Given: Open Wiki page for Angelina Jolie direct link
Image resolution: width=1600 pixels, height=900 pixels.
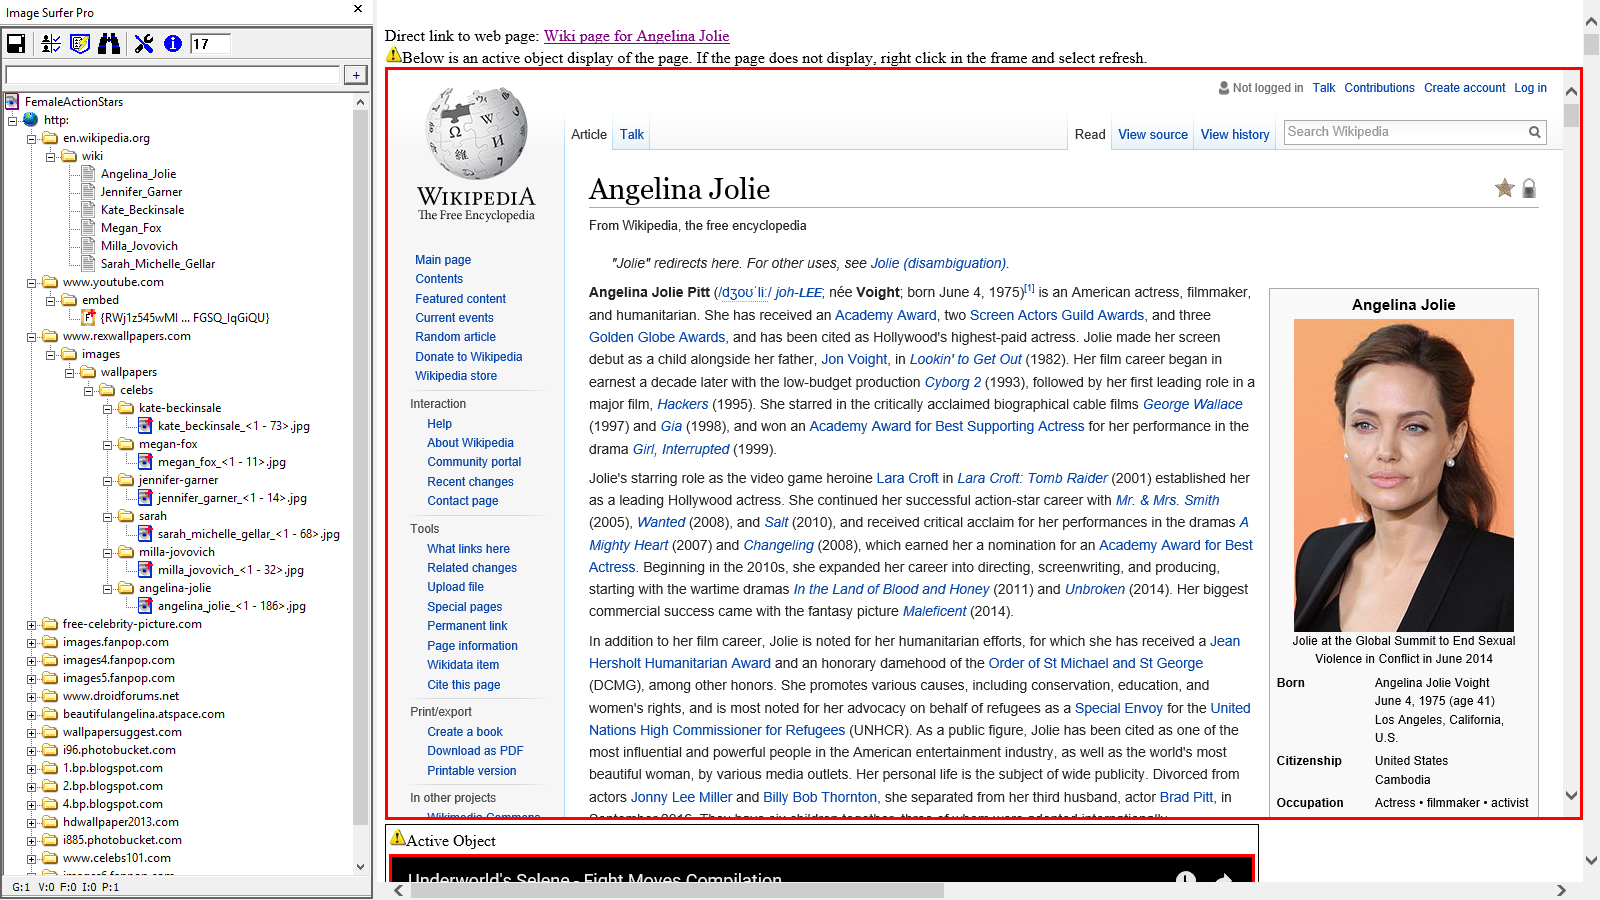Looking at the screenshot, I should [x=636, y=36].
